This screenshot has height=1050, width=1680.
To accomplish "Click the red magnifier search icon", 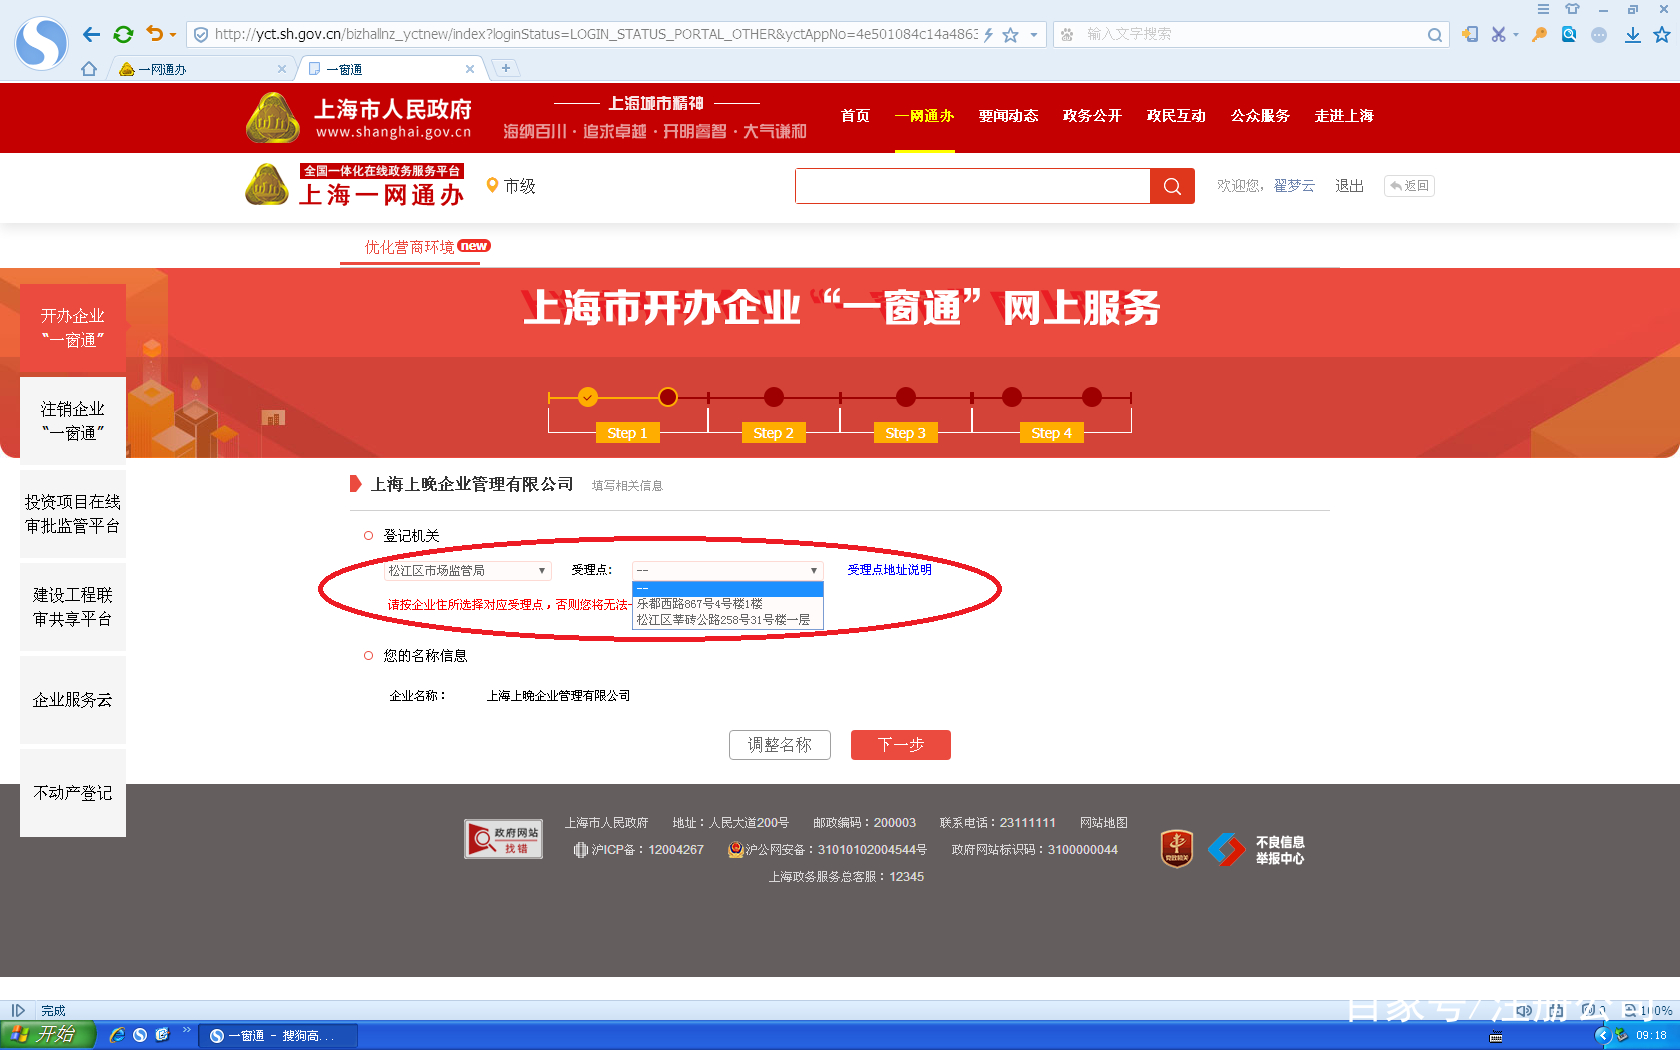I will pos(1171,185).
